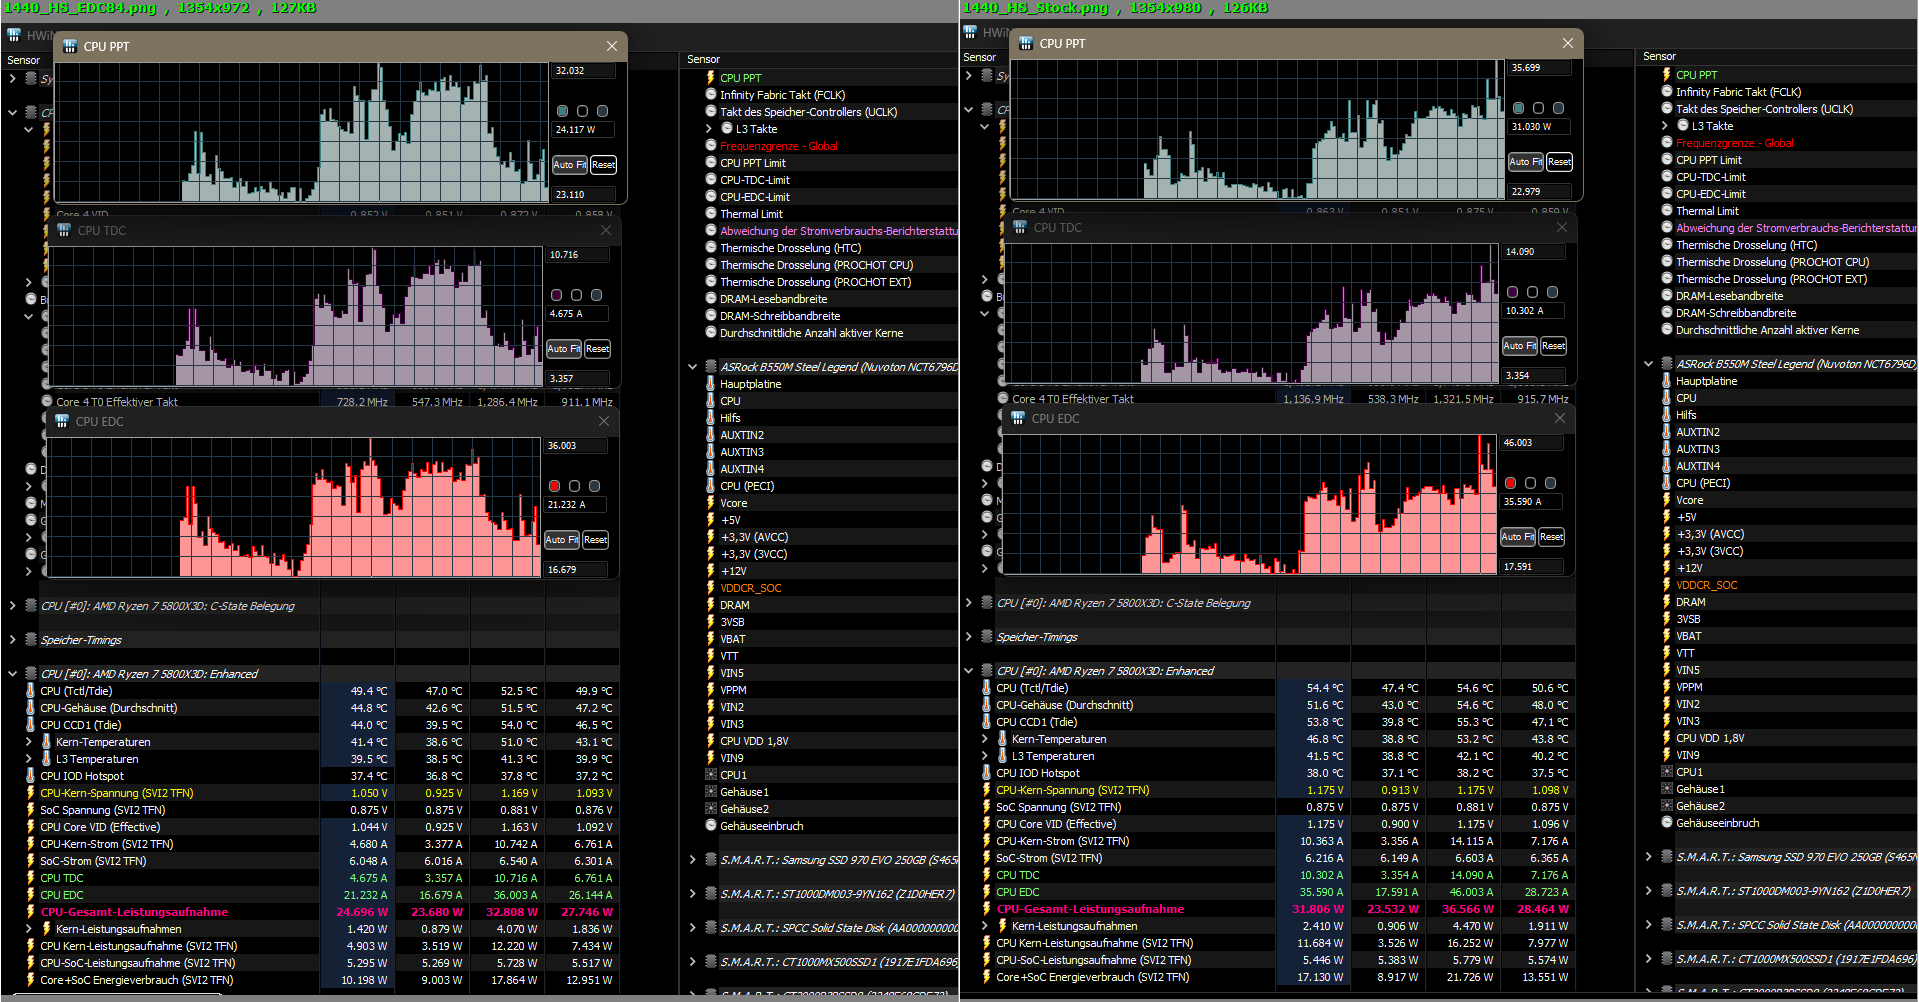This screenshot has width=1919, height=1002.
Task: Click the CPU TDC graph window title icon in Stock screenshot
Action: tap(1020, 228)
